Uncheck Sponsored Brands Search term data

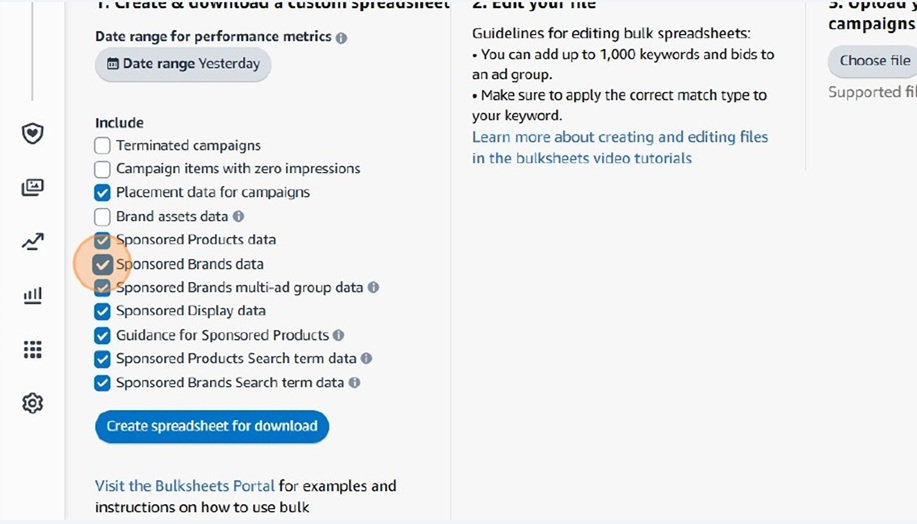click(x=102, y=383)
